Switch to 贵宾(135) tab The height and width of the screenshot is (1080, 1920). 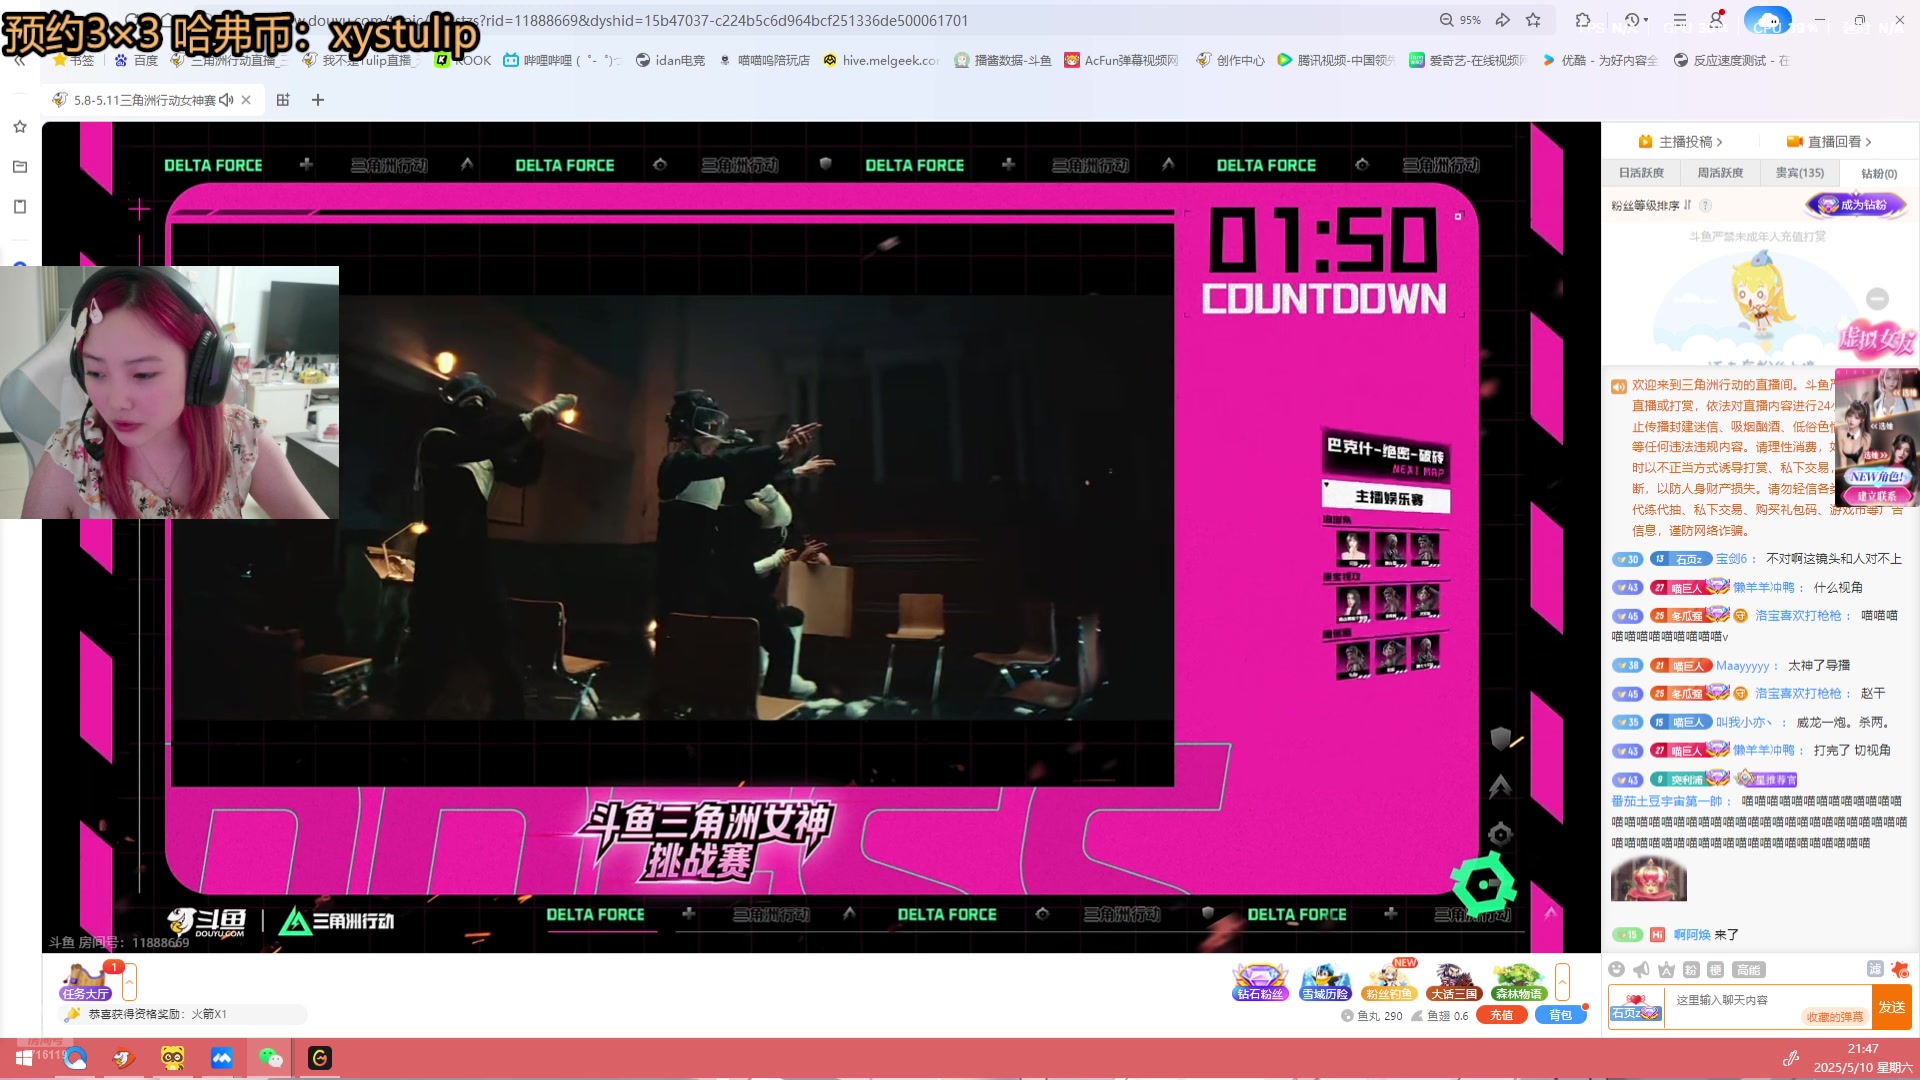pyautogui.click(x=1799, y=173)
